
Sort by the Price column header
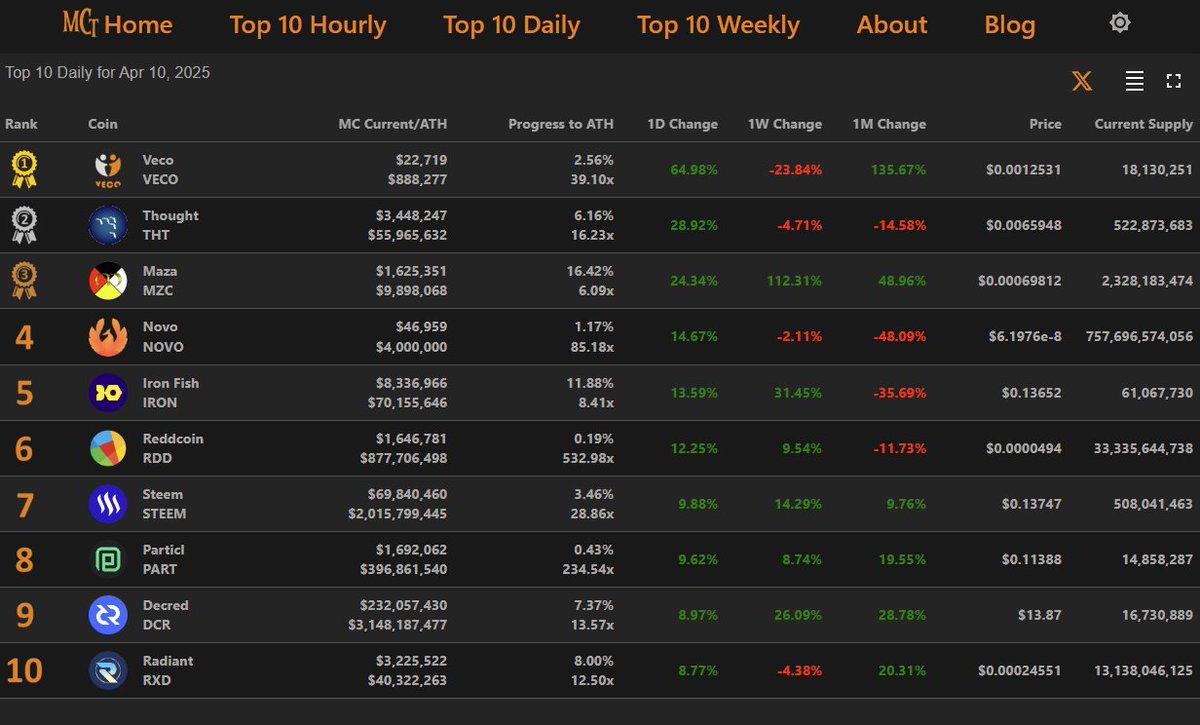point(1046,124)
